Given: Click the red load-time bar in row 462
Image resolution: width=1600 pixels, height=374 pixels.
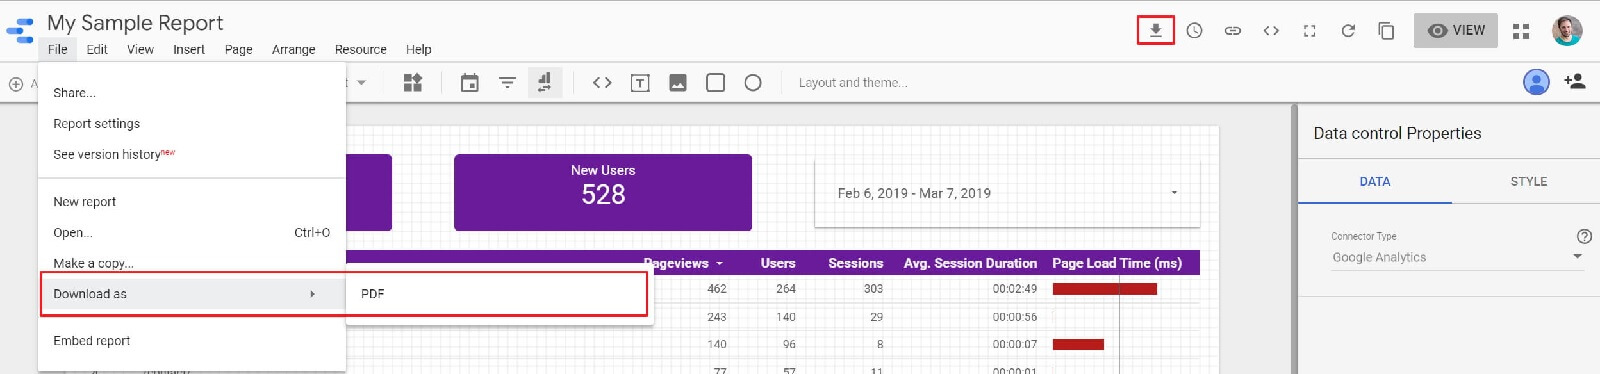Looking at the screenshot, I should pyautogui.click(x=1105, y=289).
